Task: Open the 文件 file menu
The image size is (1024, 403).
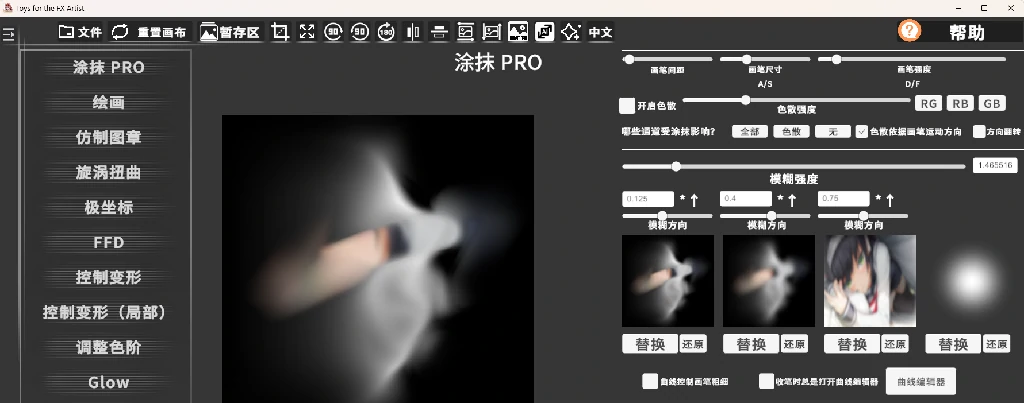Action: point(80,32)
